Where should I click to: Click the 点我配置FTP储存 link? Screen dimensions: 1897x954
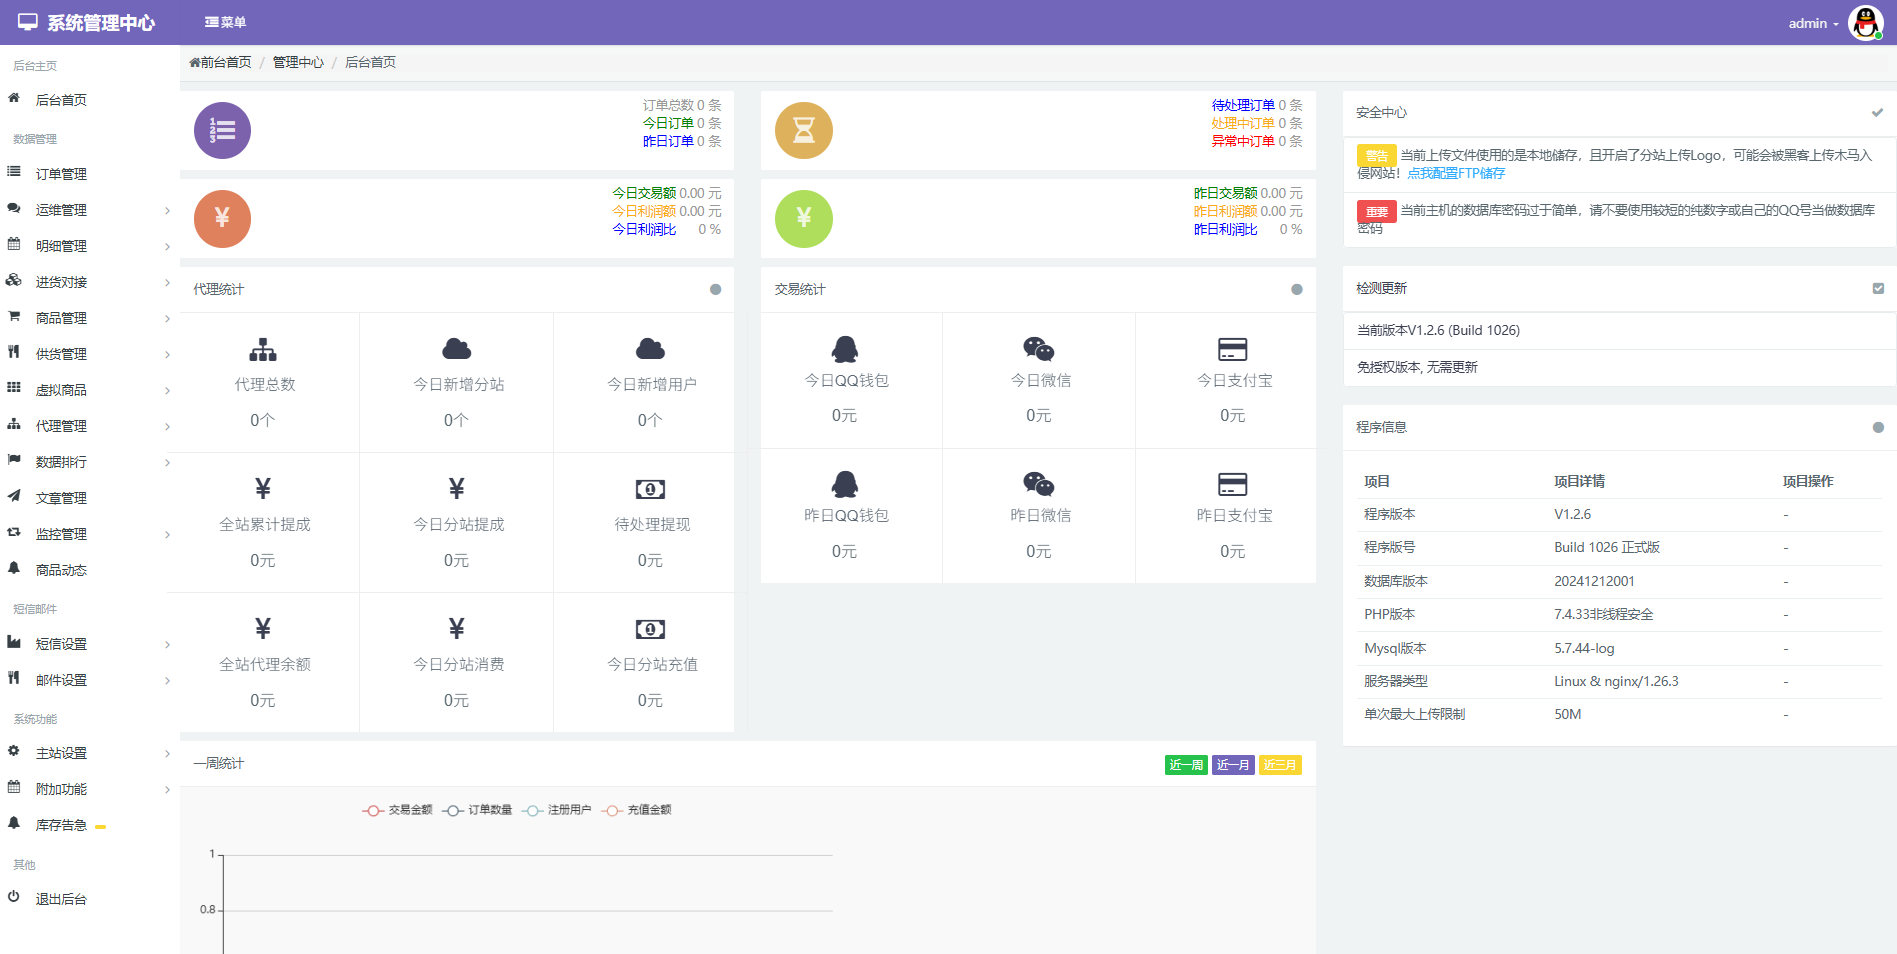[1456, 173]
